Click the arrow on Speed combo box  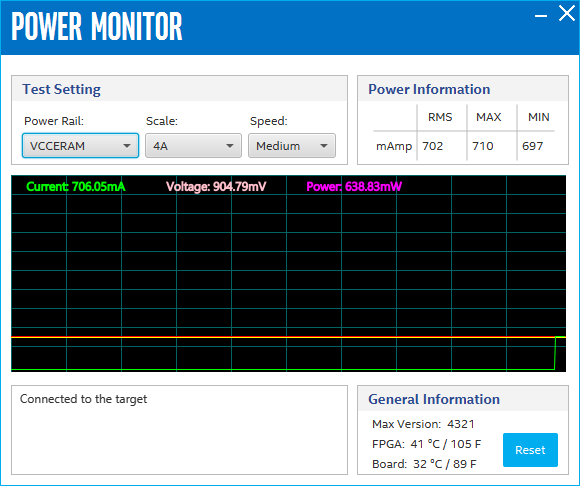click(x=324, y=146)
